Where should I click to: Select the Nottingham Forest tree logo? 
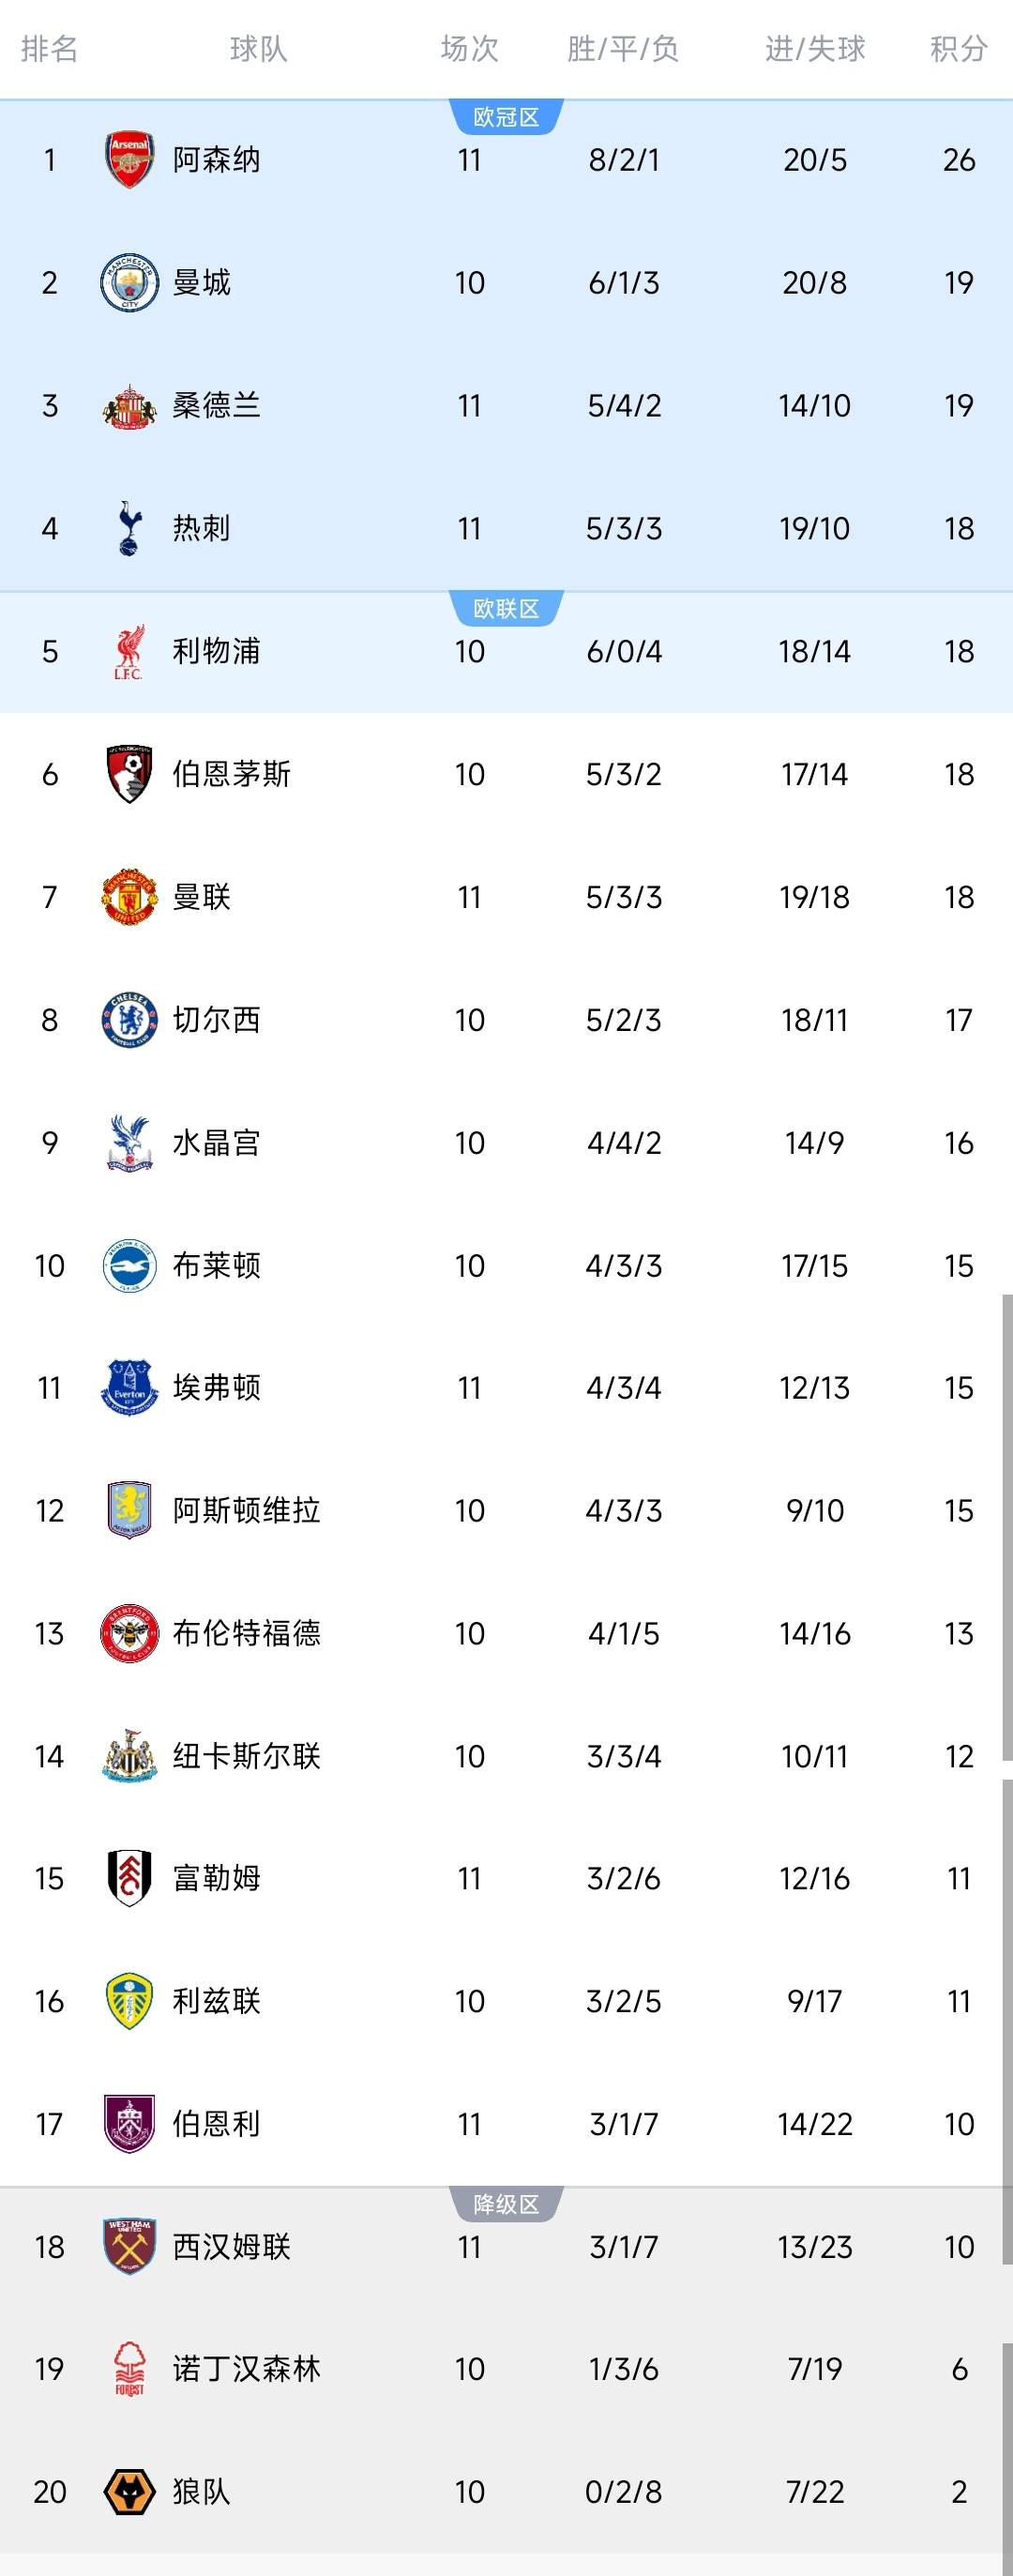click(129, 2369)
